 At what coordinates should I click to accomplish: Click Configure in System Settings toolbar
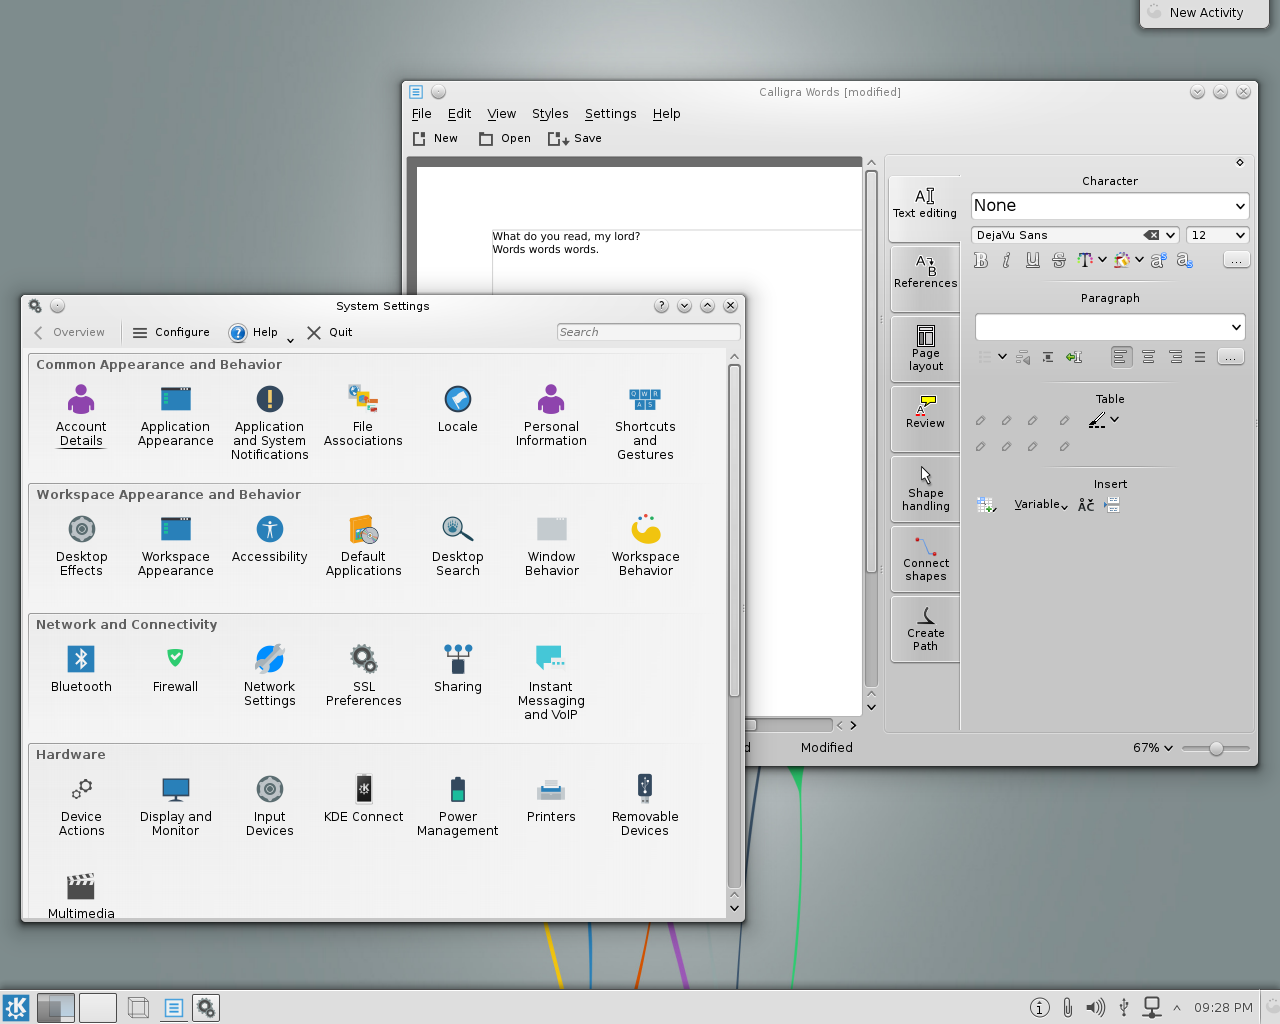tap(171, 333)
